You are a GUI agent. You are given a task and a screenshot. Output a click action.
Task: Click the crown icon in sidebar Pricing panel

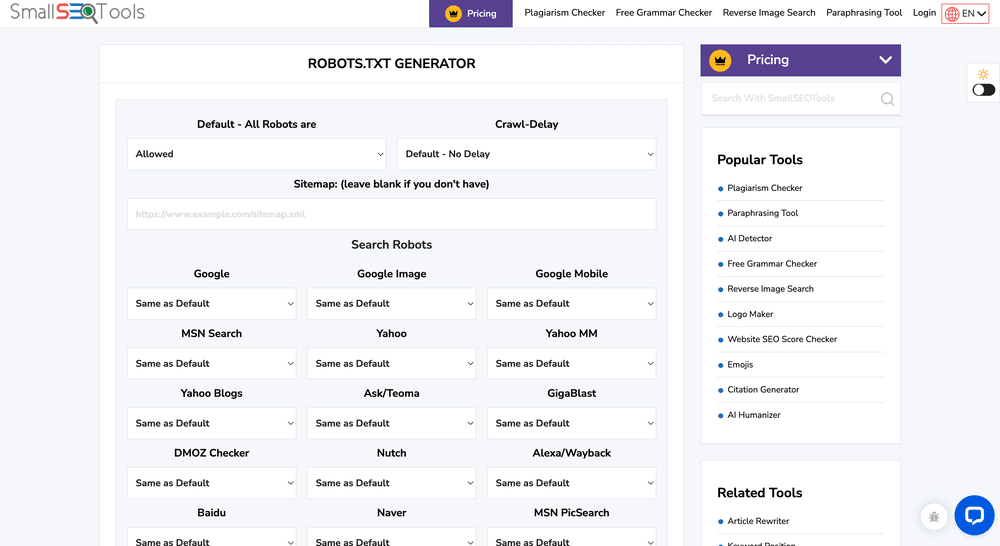(x=720, y=61)
